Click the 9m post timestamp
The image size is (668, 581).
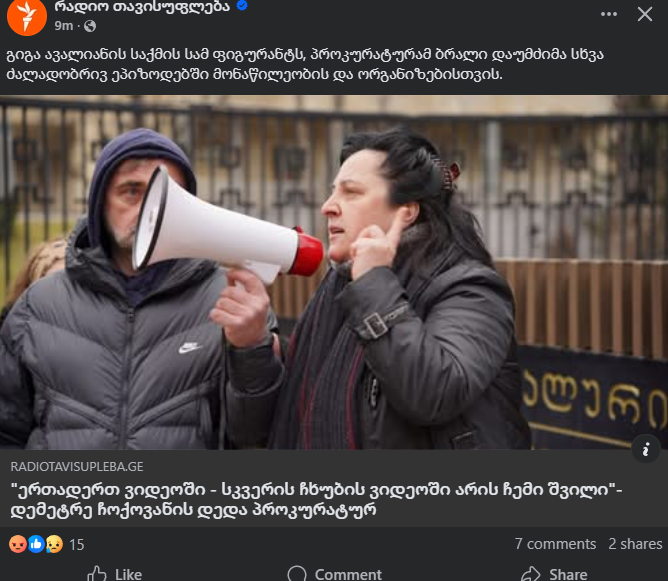pos(63,26)
